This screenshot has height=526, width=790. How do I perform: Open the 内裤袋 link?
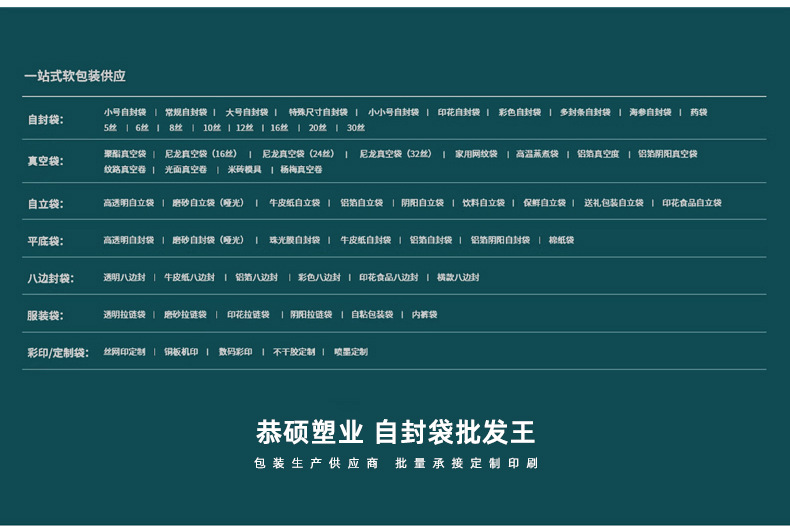coord(424,314)
